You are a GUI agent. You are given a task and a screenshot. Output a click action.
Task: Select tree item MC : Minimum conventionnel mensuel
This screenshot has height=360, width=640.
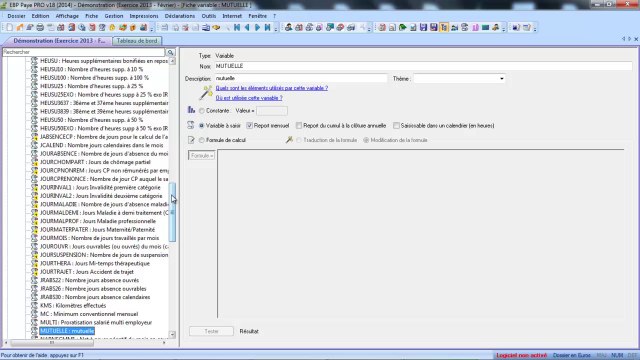point(89,314)
